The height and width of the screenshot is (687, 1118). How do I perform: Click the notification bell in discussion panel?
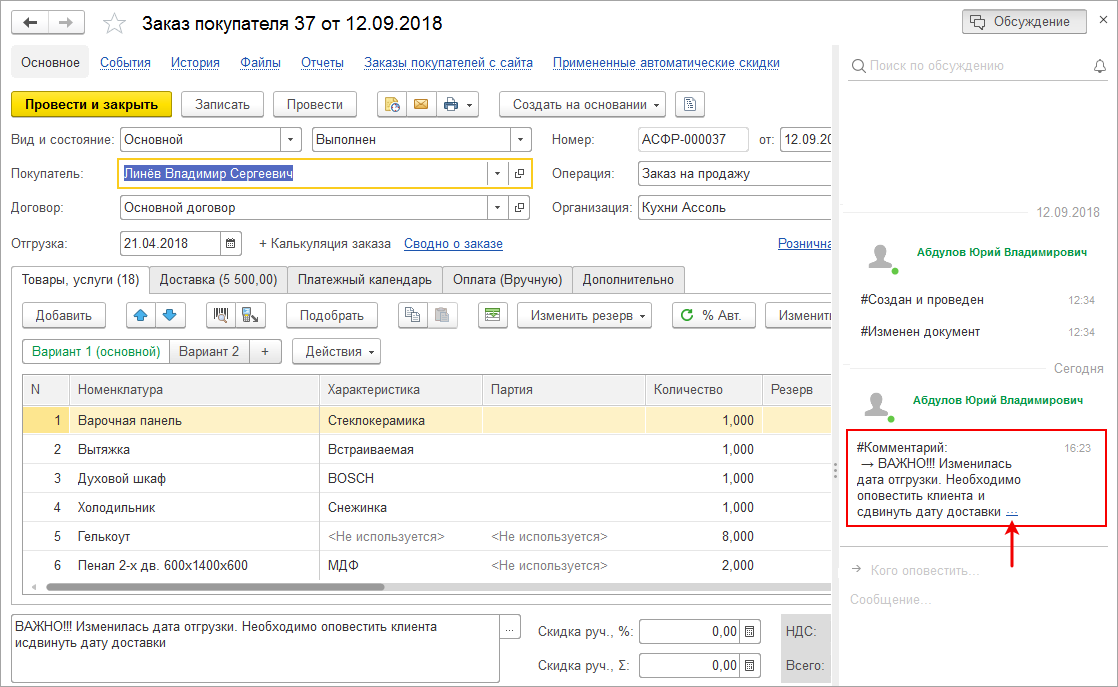[1100, 66]
